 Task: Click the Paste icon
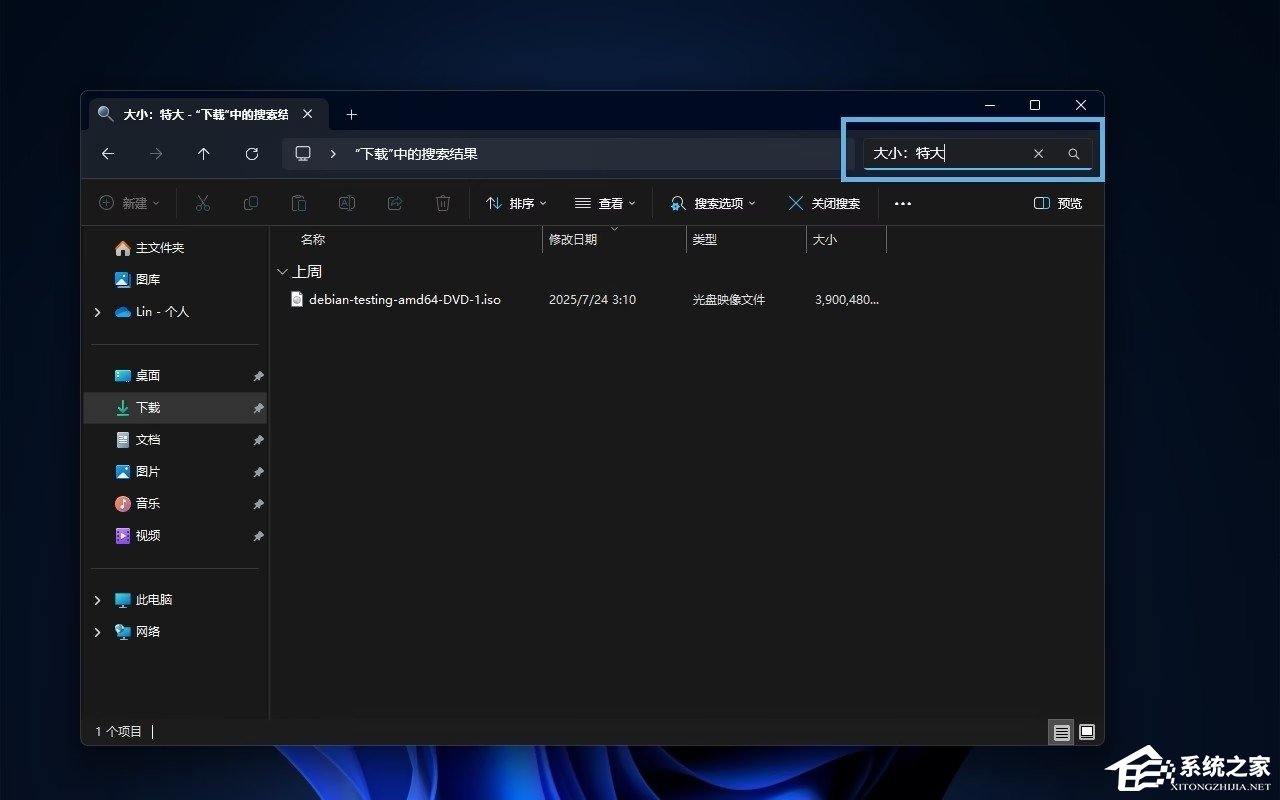299,203
